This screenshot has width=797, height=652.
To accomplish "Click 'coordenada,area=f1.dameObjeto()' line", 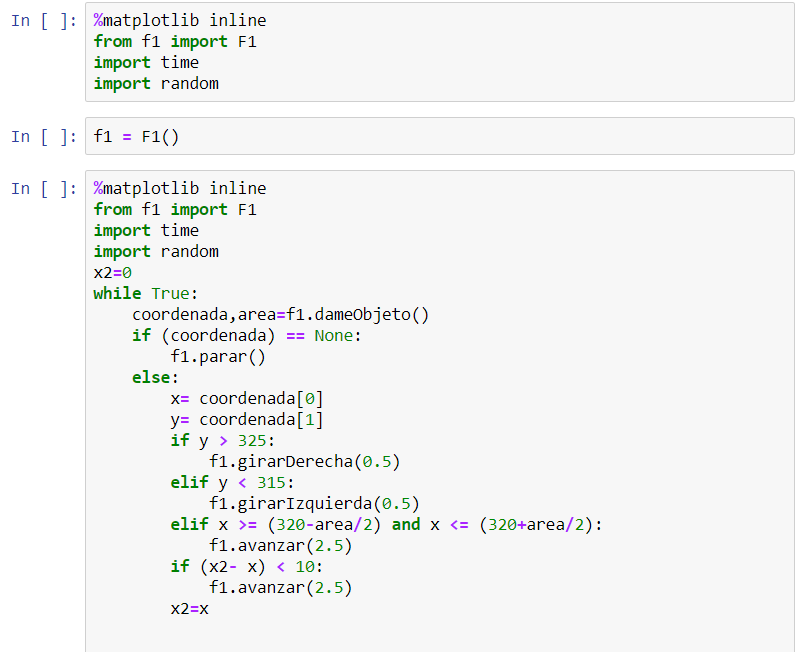I will pyautogui.click(x=281, y=315).
